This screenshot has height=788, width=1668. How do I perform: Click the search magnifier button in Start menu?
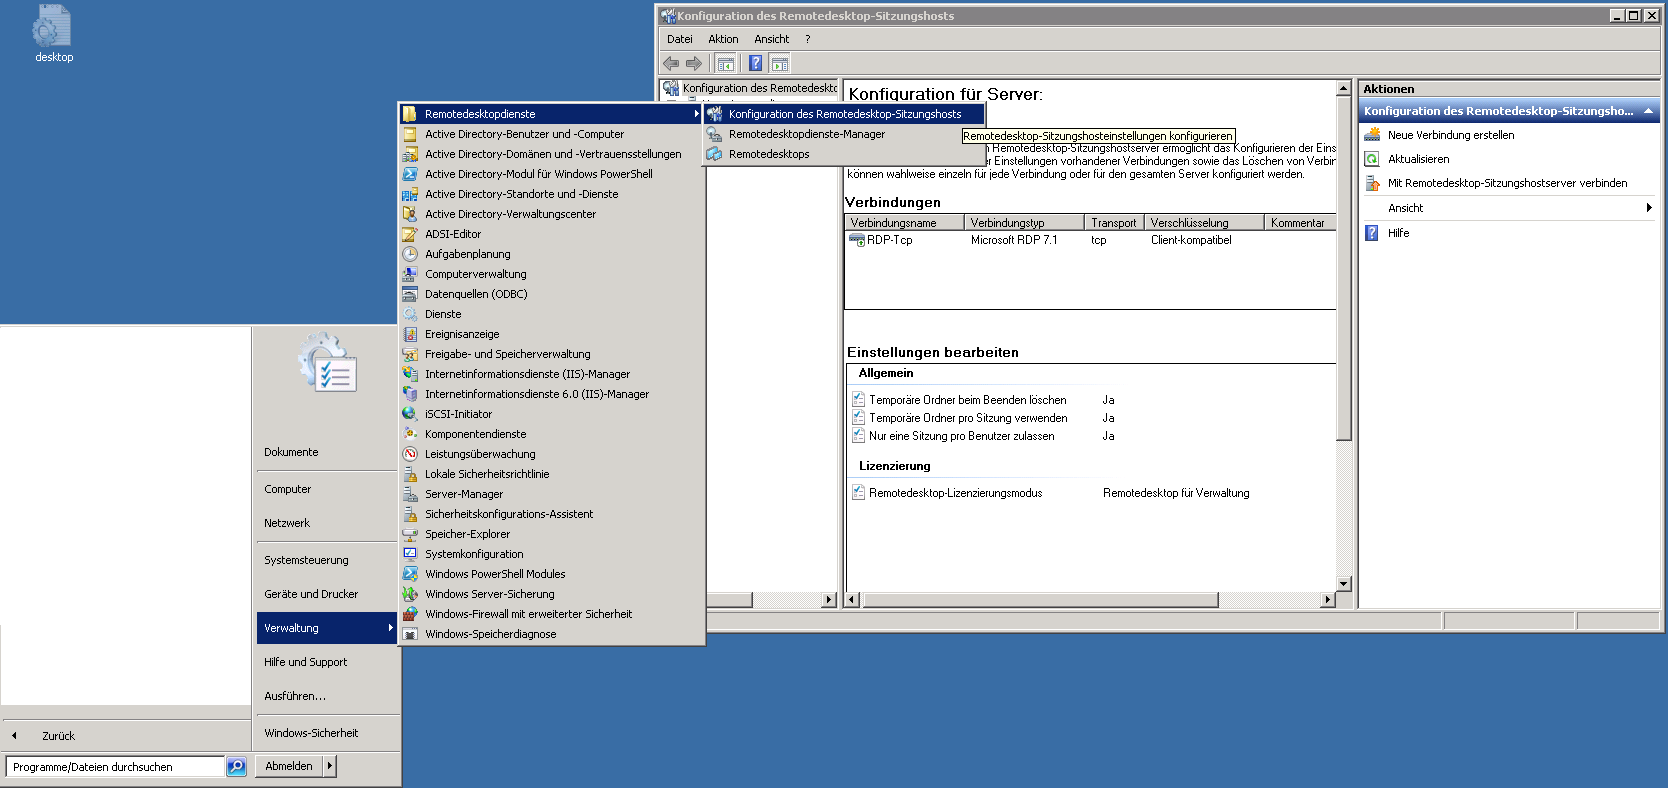coord(236,767)
